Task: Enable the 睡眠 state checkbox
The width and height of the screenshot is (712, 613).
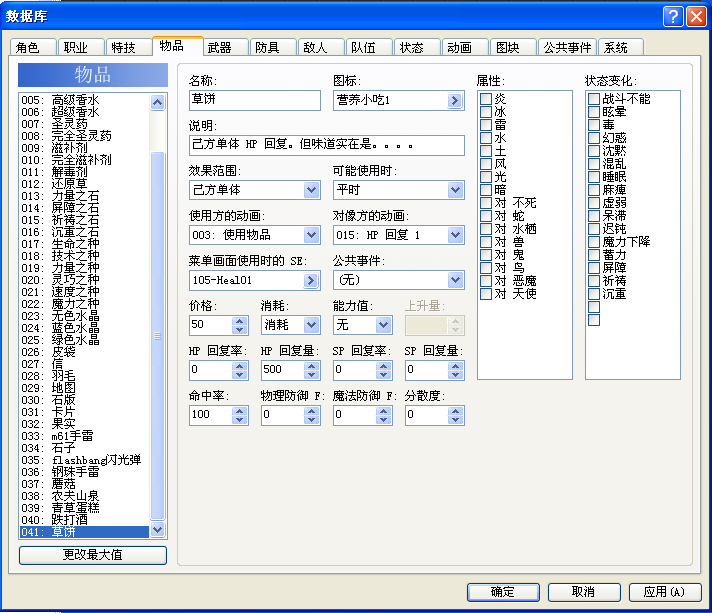Action: 594,177
